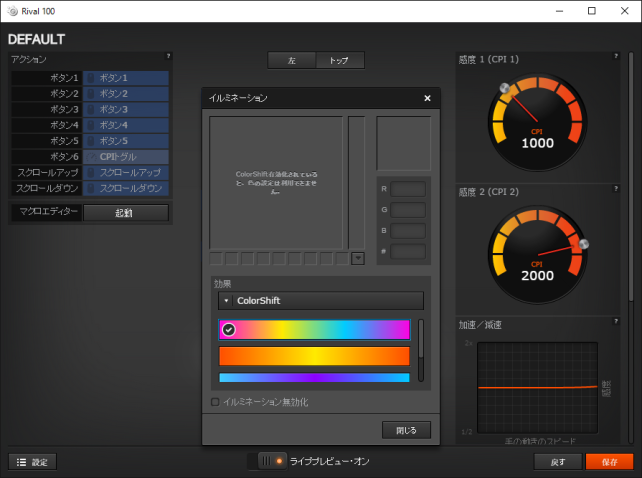Select the orange-yellow ColorShift gradient
The height and width of the screenshot is (478, 642).
click(314, 356)
